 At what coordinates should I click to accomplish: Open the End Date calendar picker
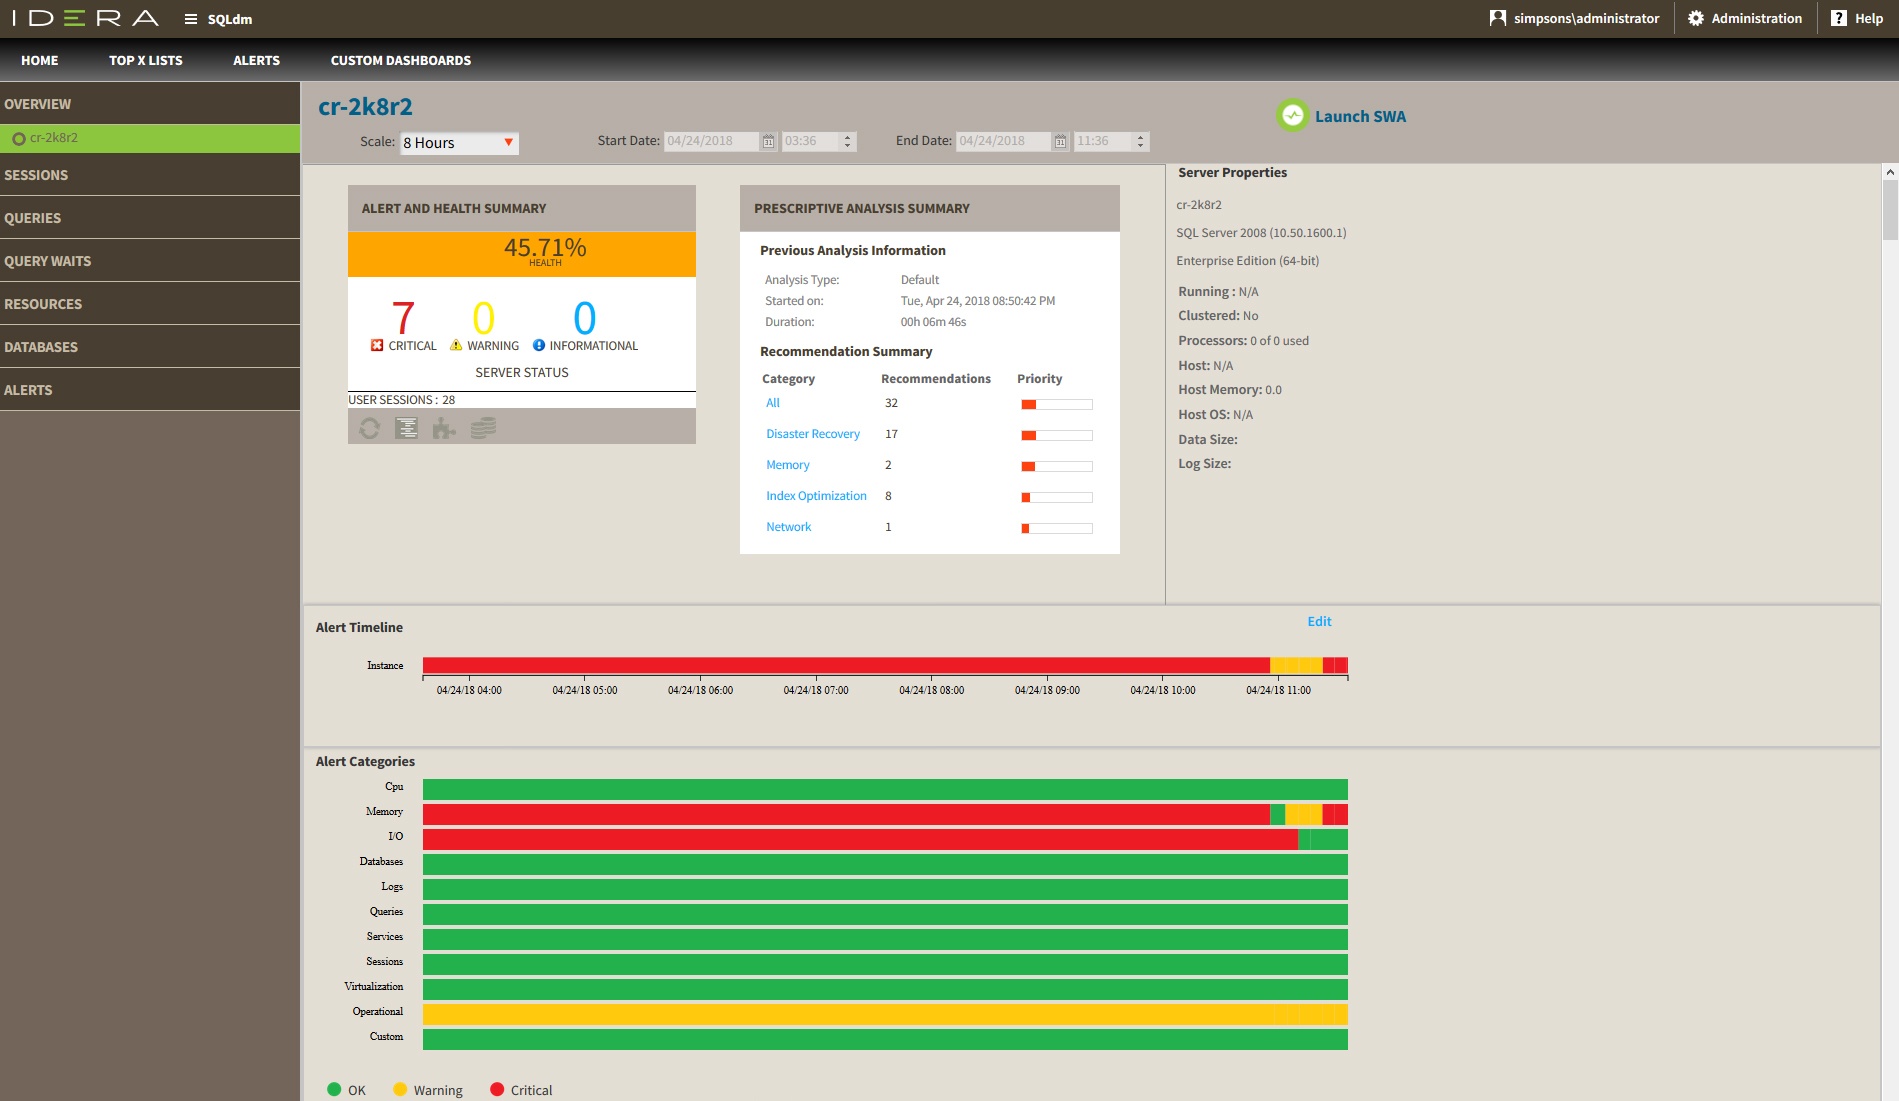coord(1060,142)
